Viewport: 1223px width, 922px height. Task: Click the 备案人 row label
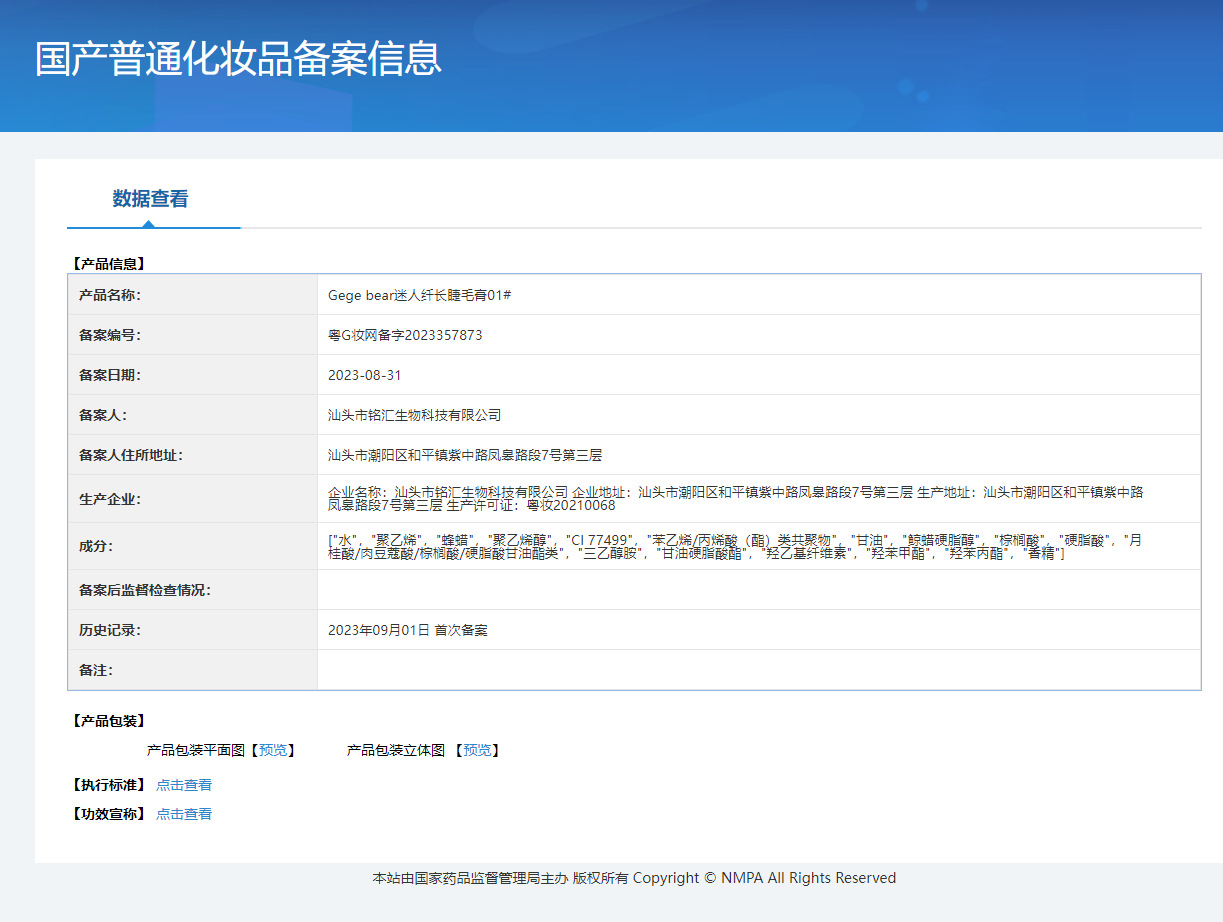click(103, 415)
